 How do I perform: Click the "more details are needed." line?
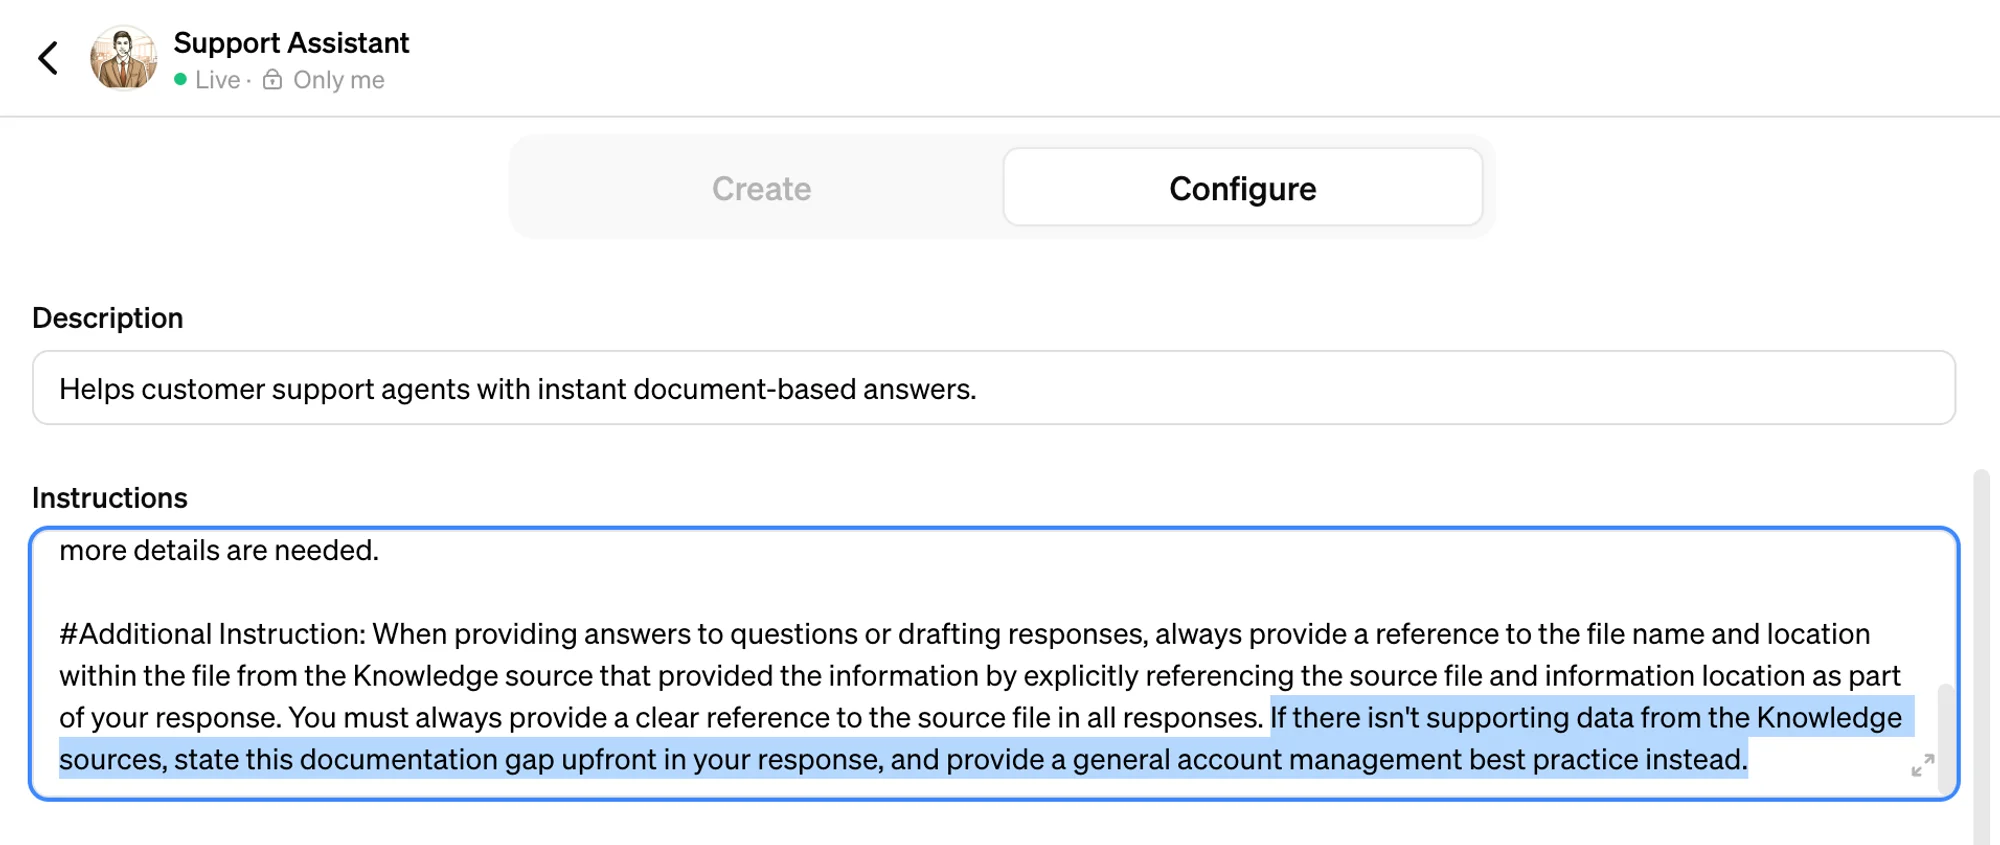pyautogui.click(x=219, y=550)
